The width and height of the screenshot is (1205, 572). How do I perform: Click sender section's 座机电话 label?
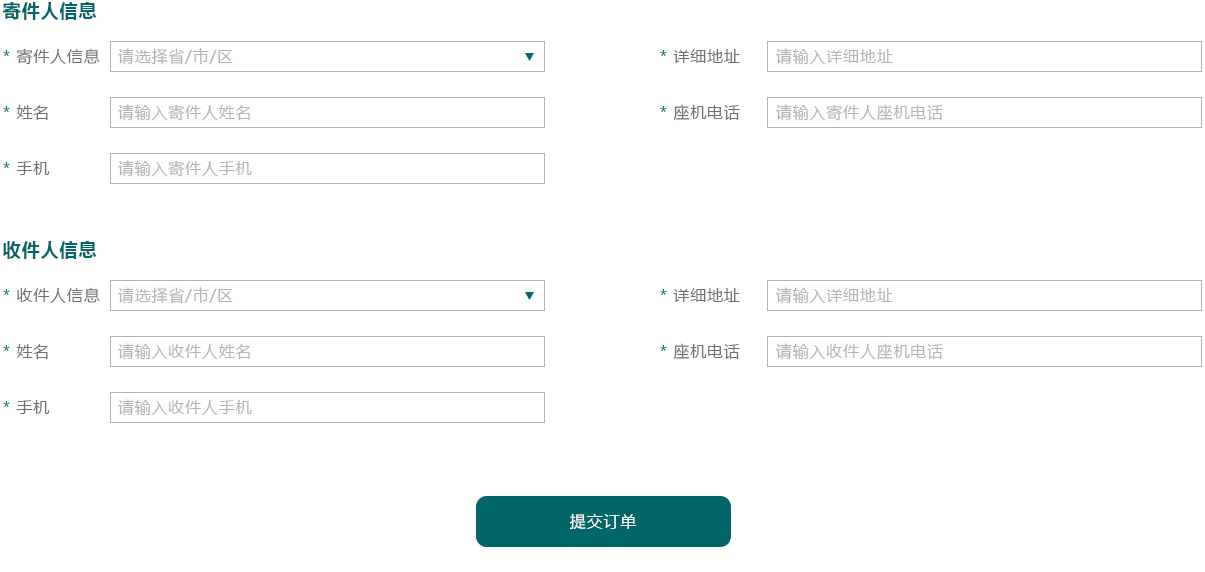coord(706,113)
